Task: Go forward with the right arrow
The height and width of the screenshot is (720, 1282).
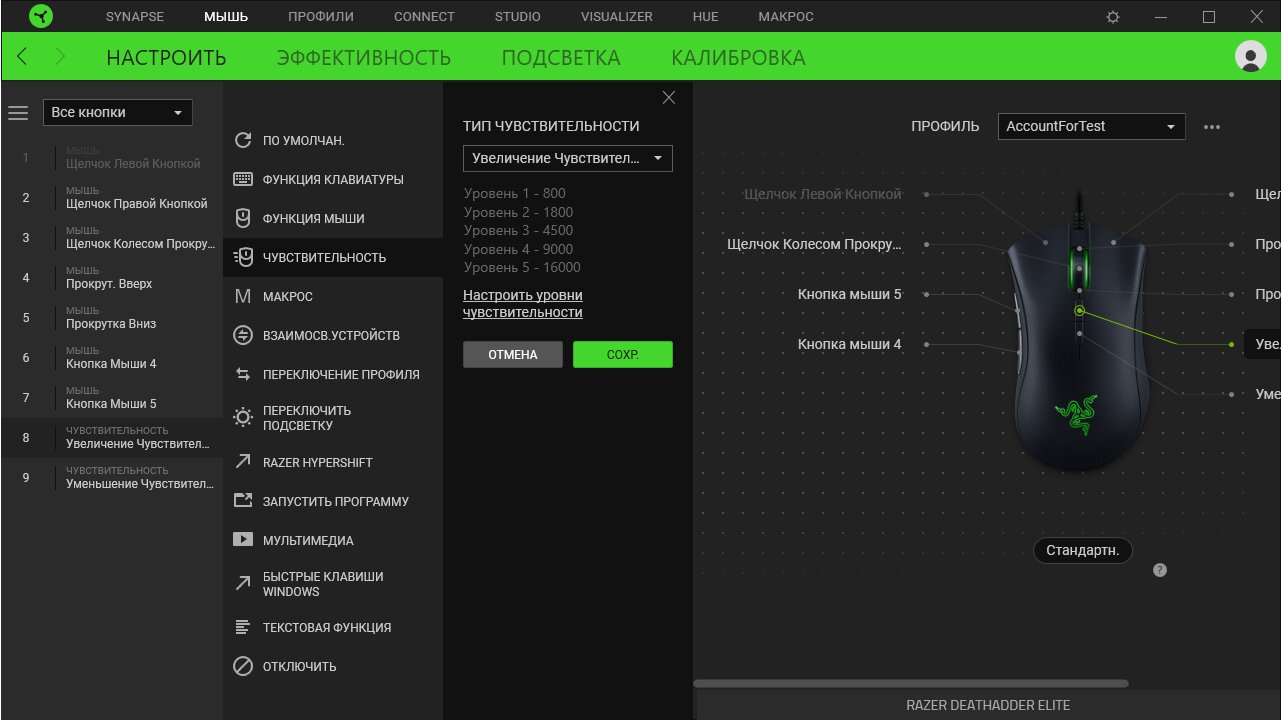Action: 60,57
